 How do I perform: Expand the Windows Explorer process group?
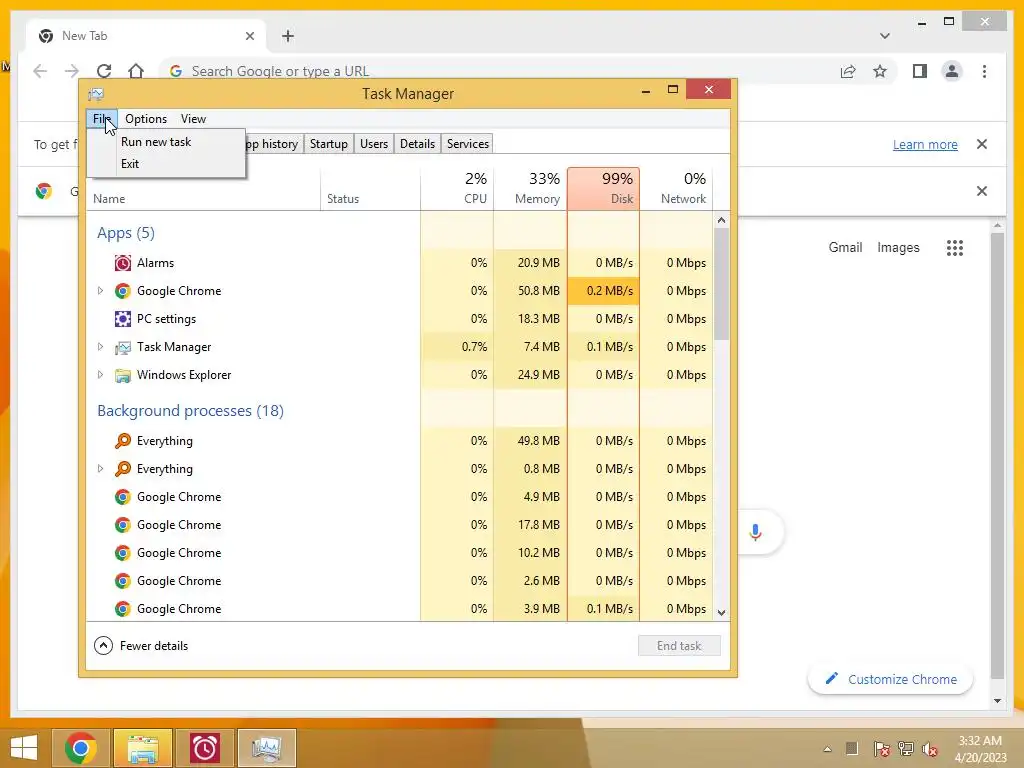click(x=100, y=375)
